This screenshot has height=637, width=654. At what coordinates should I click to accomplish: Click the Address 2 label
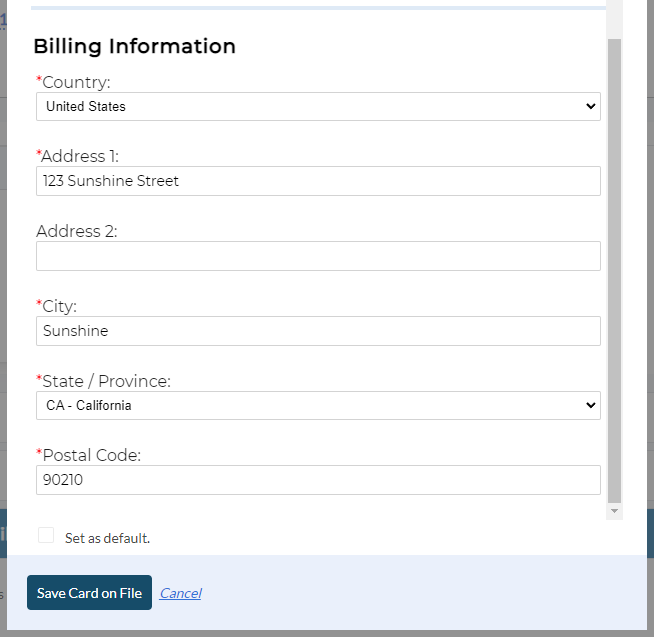point(77,231)
